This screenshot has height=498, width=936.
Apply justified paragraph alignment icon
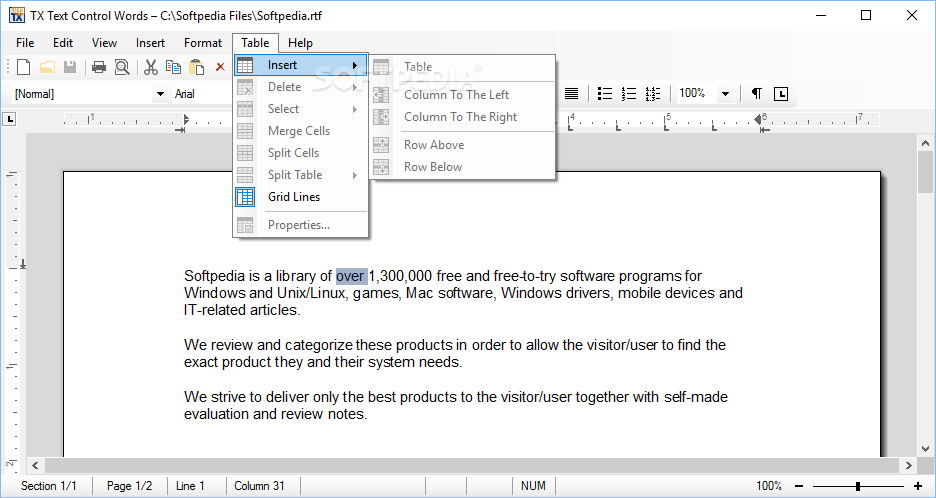pos(571,93)
